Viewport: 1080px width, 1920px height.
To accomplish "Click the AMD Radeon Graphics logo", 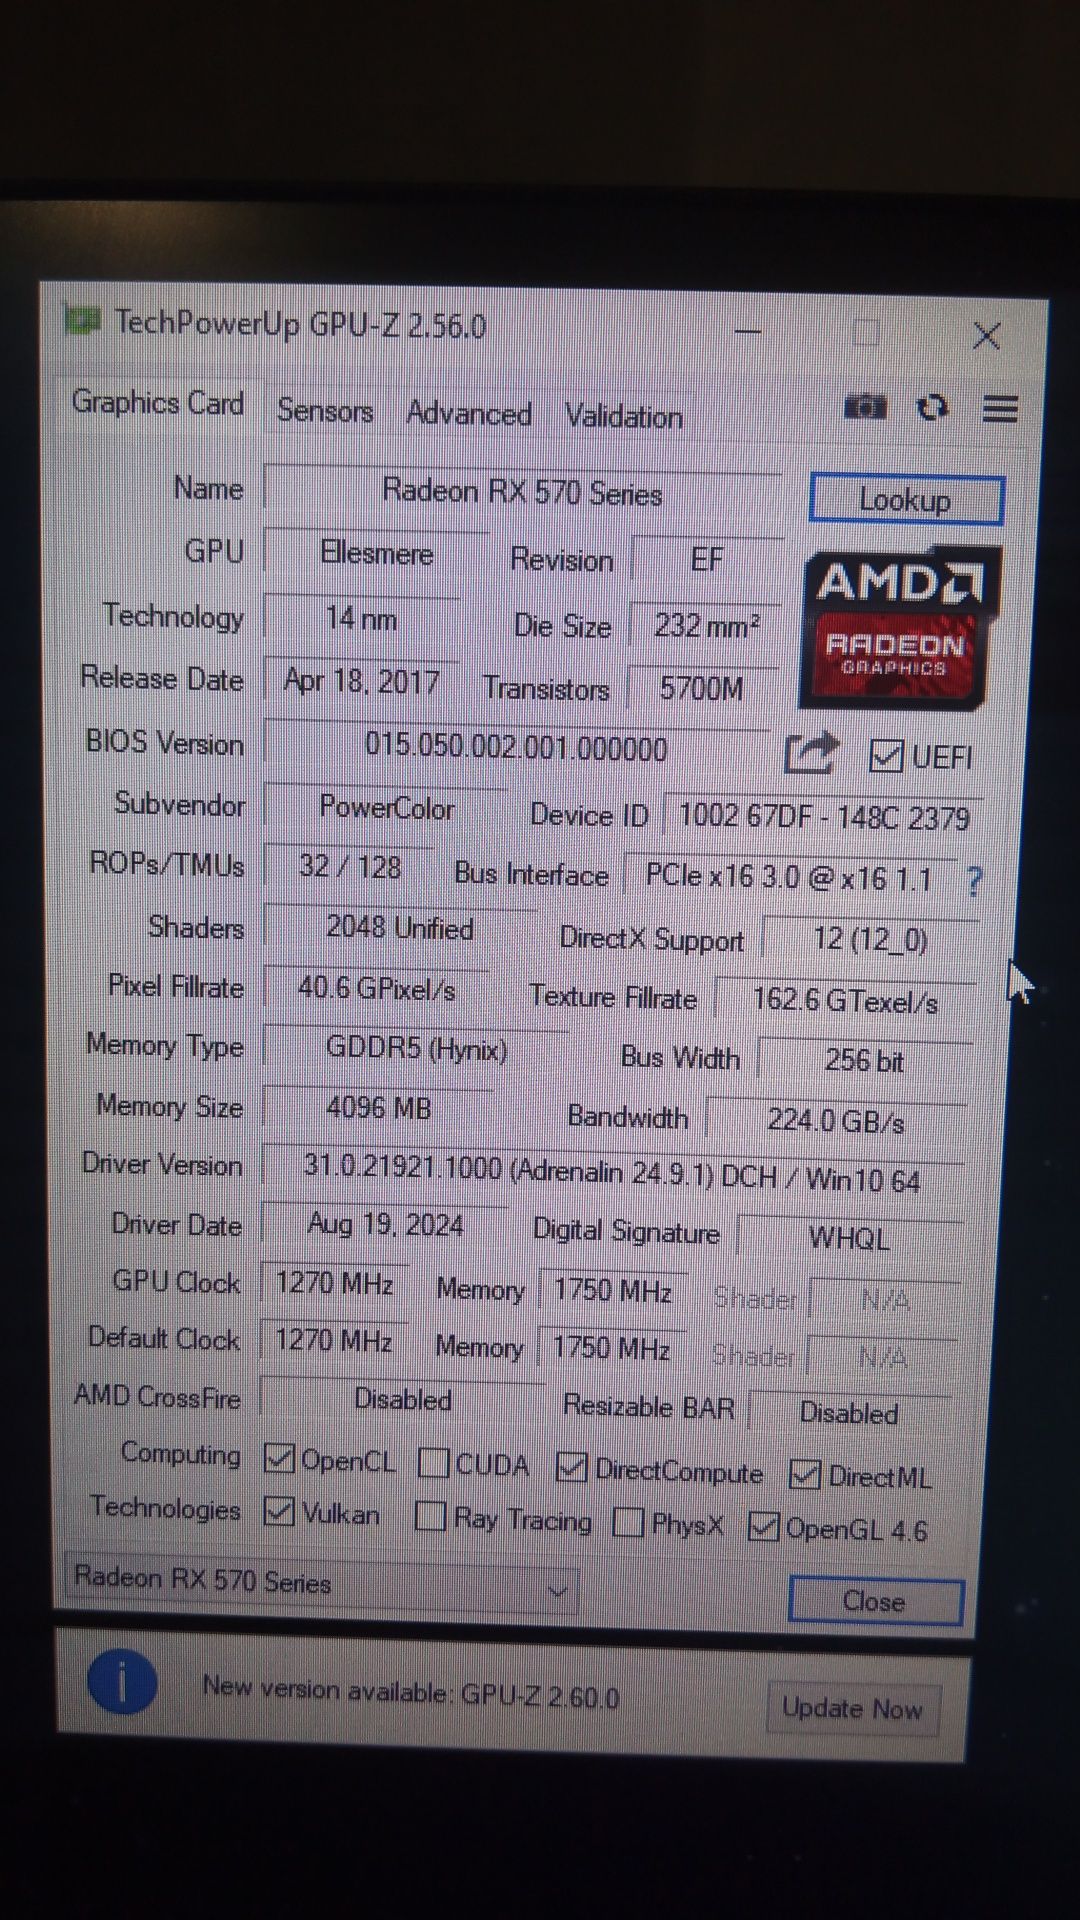I will click(x=898, y=629).
